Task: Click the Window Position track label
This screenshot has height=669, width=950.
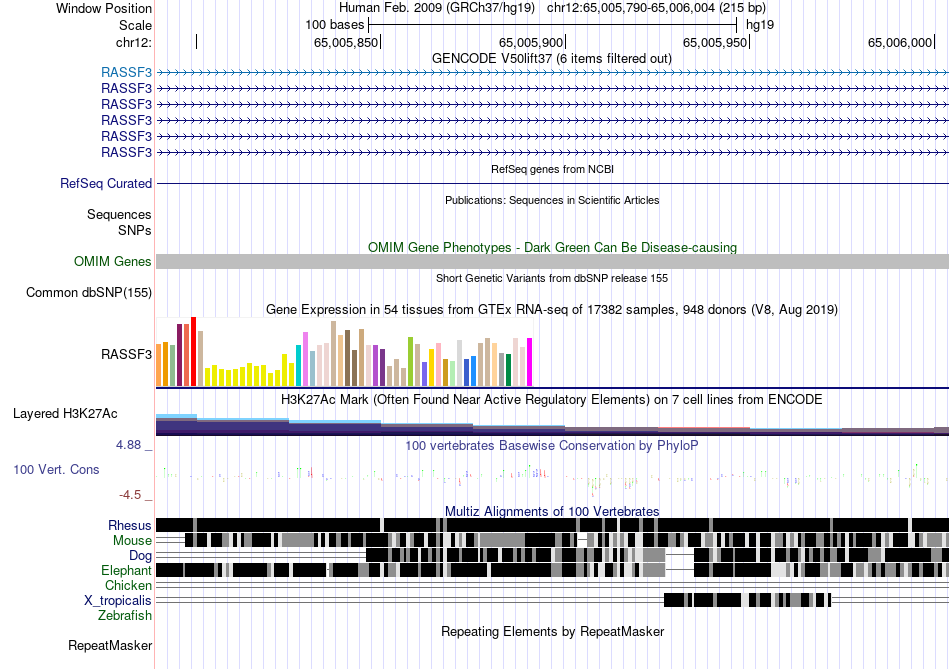Action: click(x=104, y=8)
